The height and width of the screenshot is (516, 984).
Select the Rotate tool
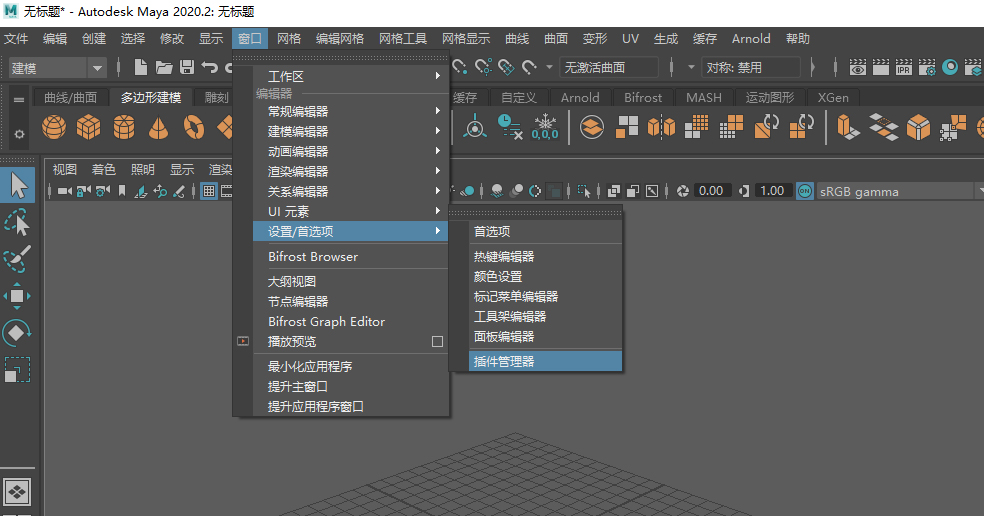pos(18,333)
